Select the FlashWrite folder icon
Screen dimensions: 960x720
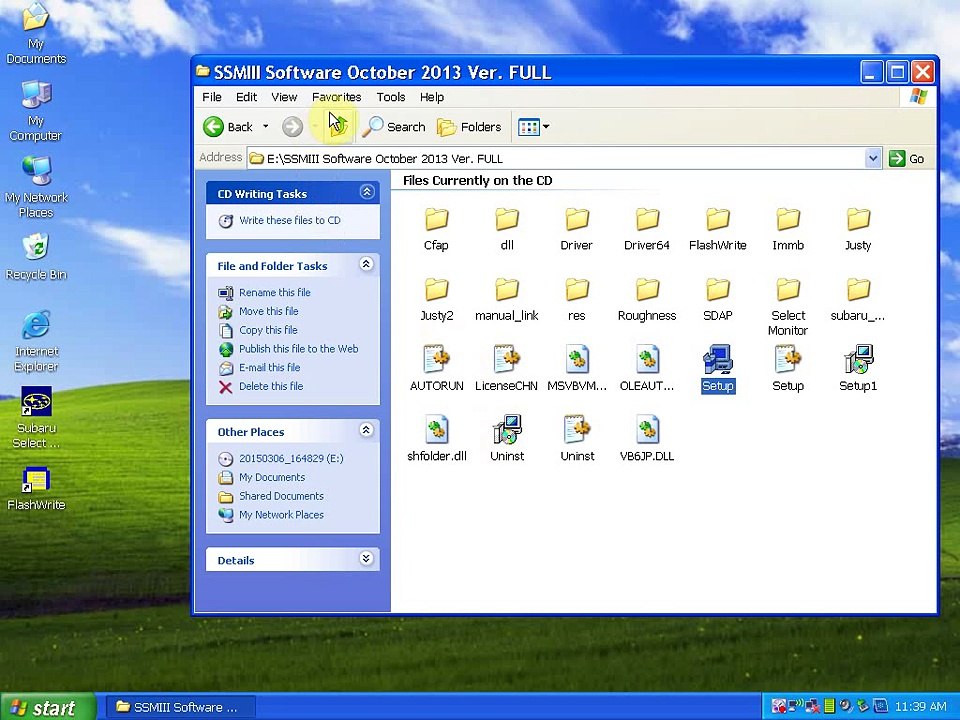[717, 220]
